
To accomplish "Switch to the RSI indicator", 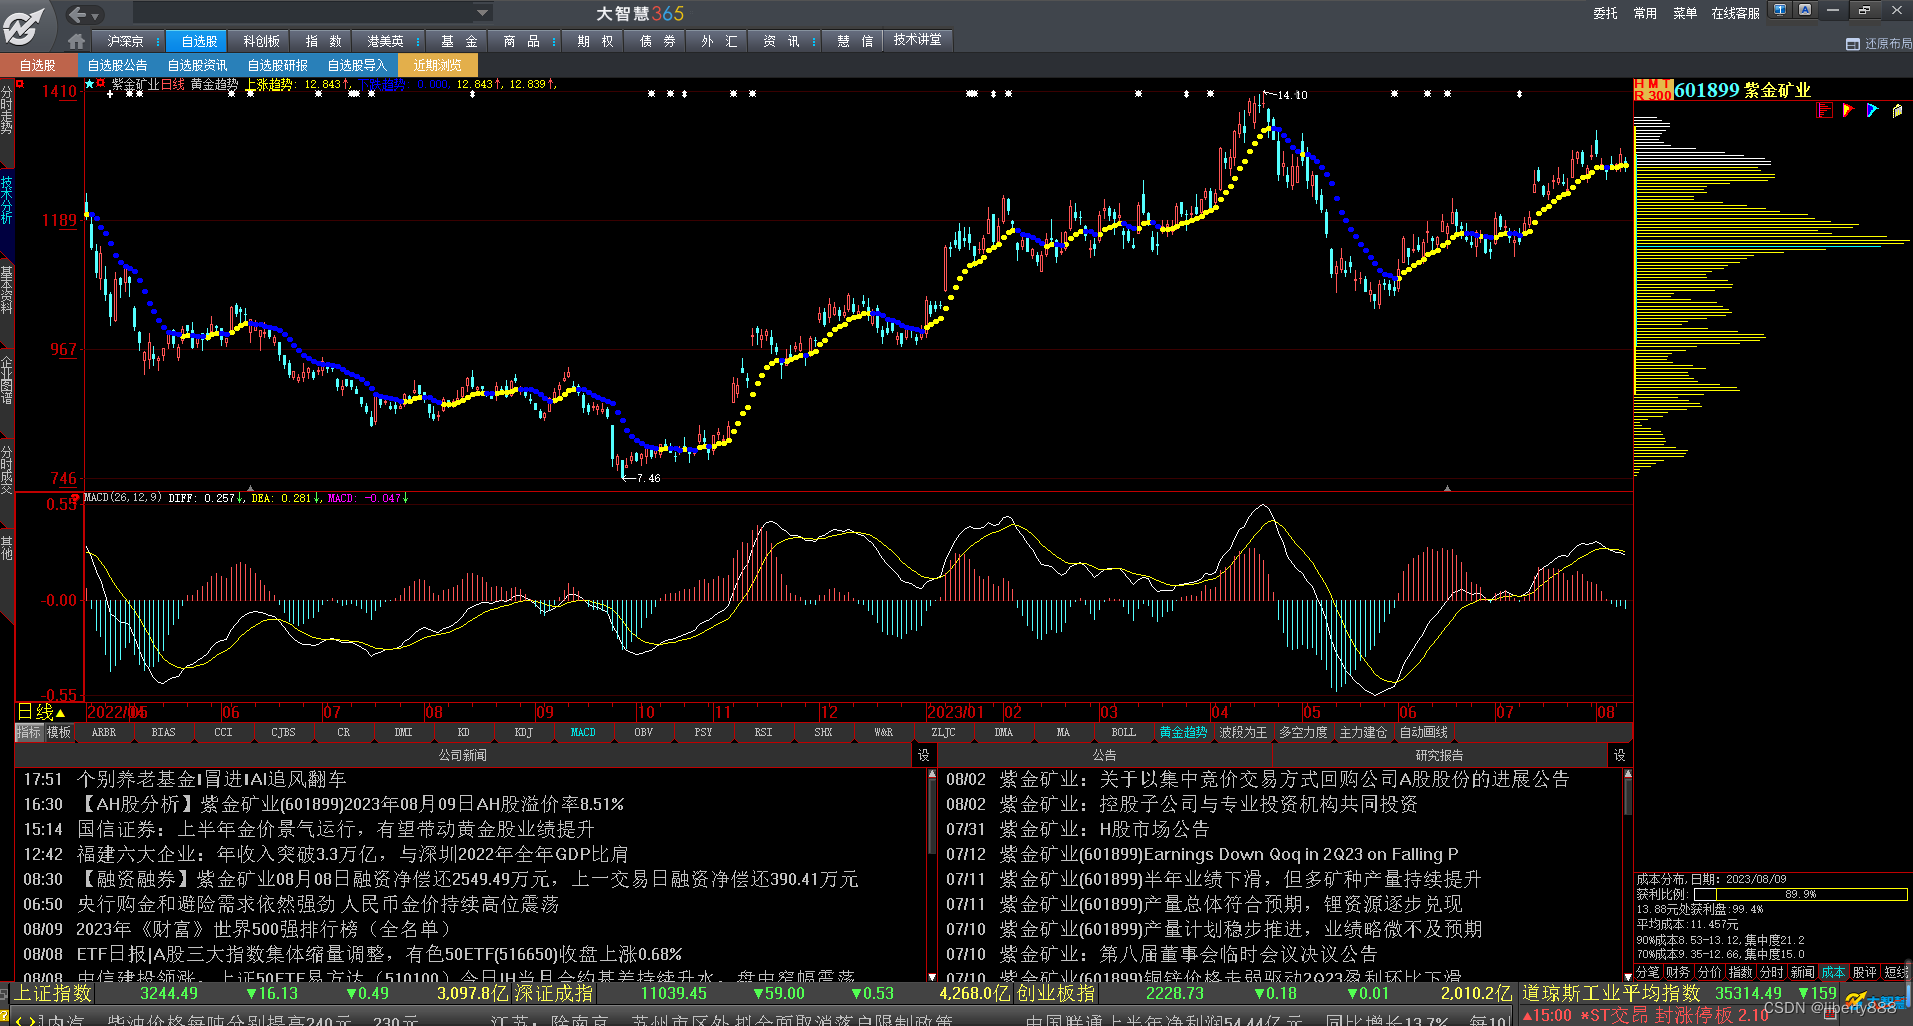I will click(x=763, y=733).
